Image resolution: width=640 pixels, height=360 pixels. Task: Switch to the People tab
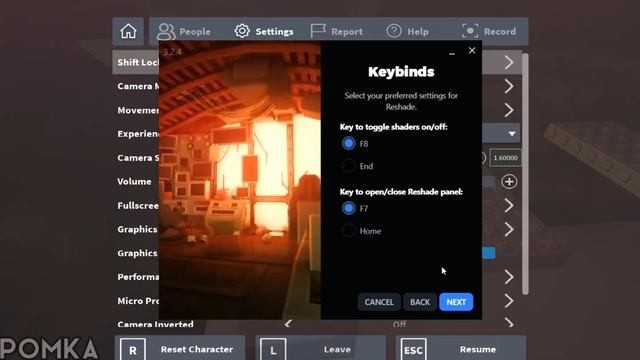[x=184, y=31]
